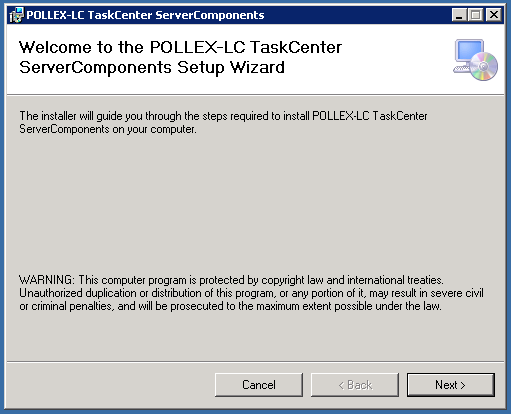This screenshot has width=511, height=414.
Task: Click the ServerComponents on your computer text
Action: pyautogui.click(x=108, y=129)
